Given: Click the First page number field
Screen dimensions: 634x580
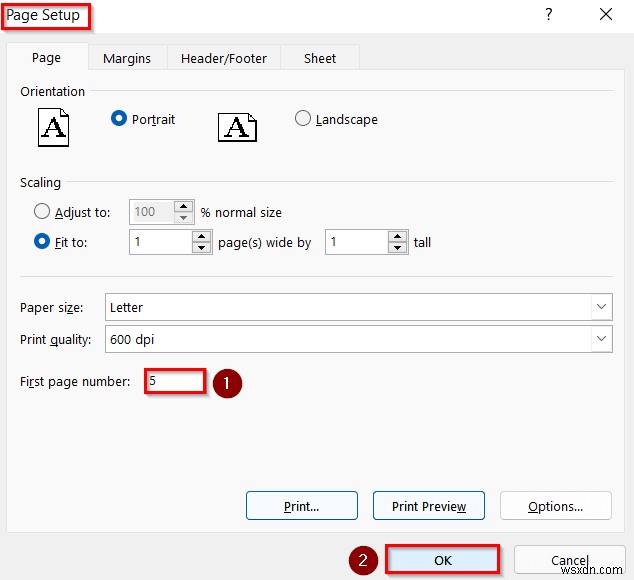Looking at the screenshot, I should click(175, 381).
